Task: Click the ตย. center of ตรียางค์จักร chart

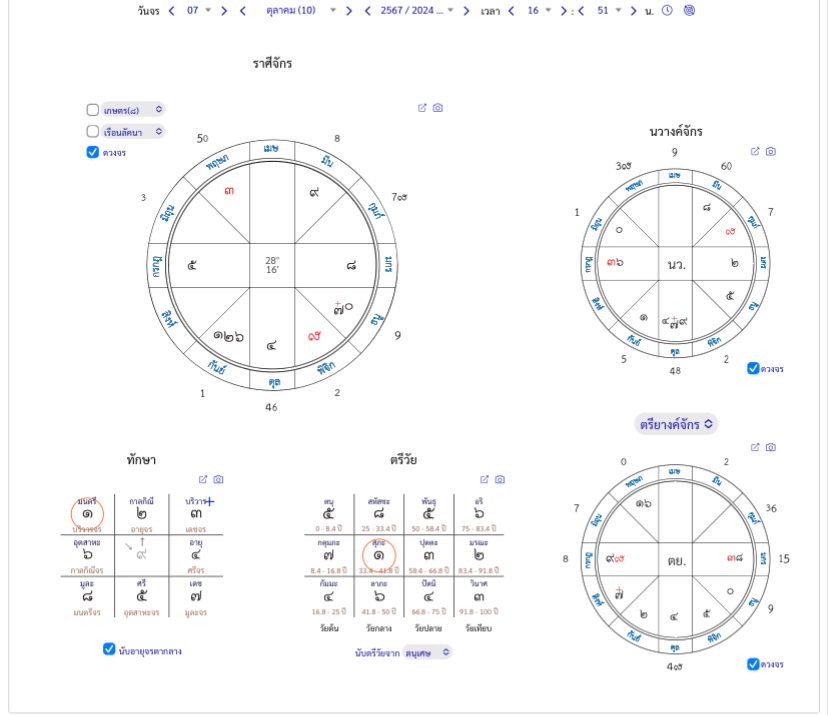Action: pos(676,560)
